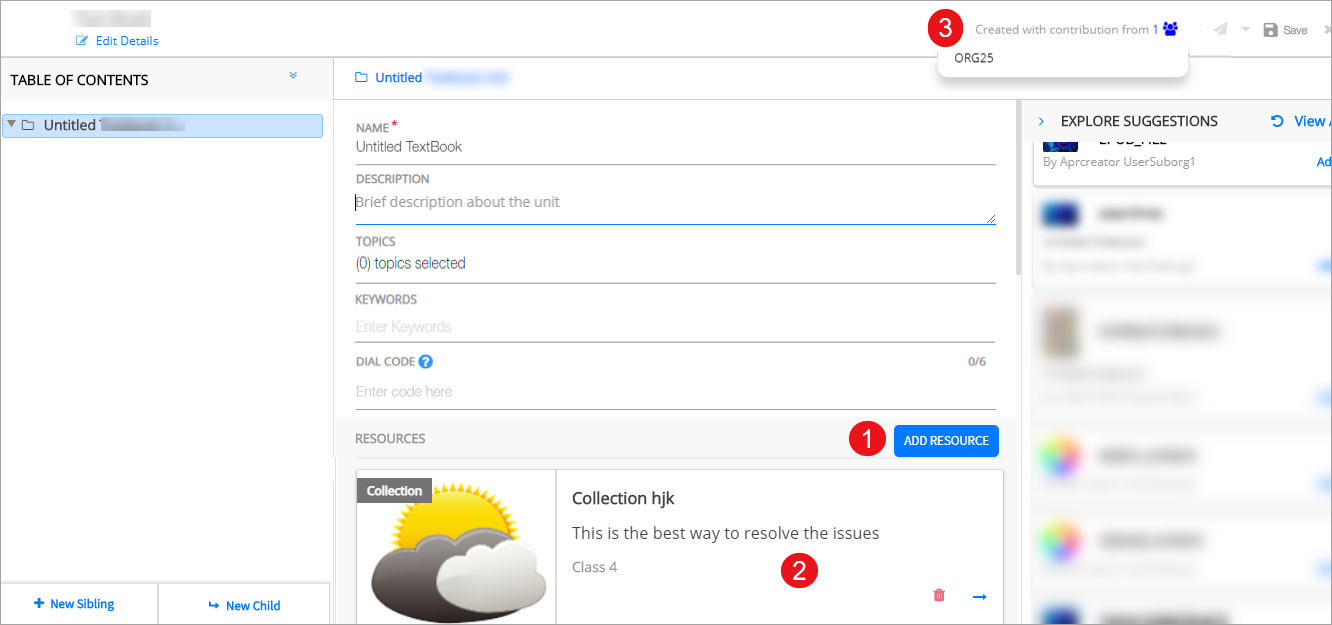Collapse the Untitled tree node triangle
The height and width of the screenshot is (625, 1332).
[11, 125]
